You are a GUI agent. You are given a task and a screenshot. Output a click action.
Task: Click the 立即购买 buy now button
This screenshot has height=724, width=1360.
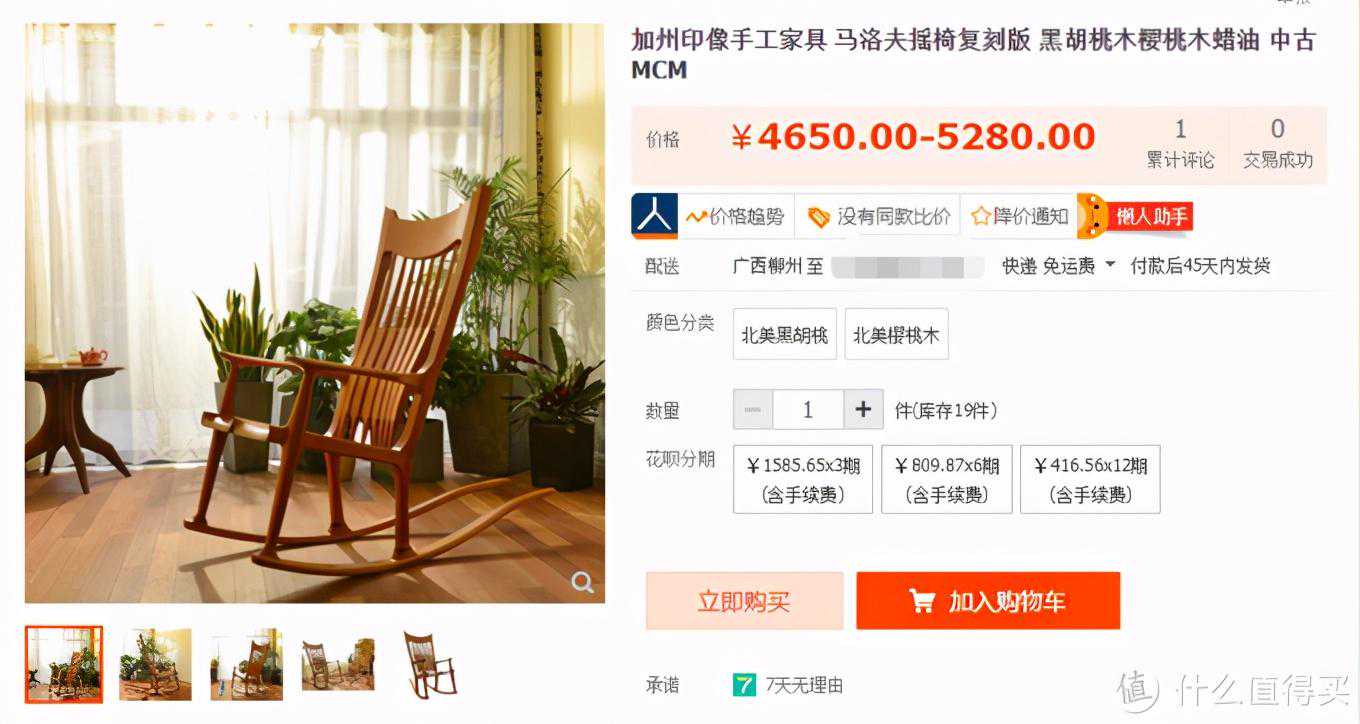tap(744, 601)
